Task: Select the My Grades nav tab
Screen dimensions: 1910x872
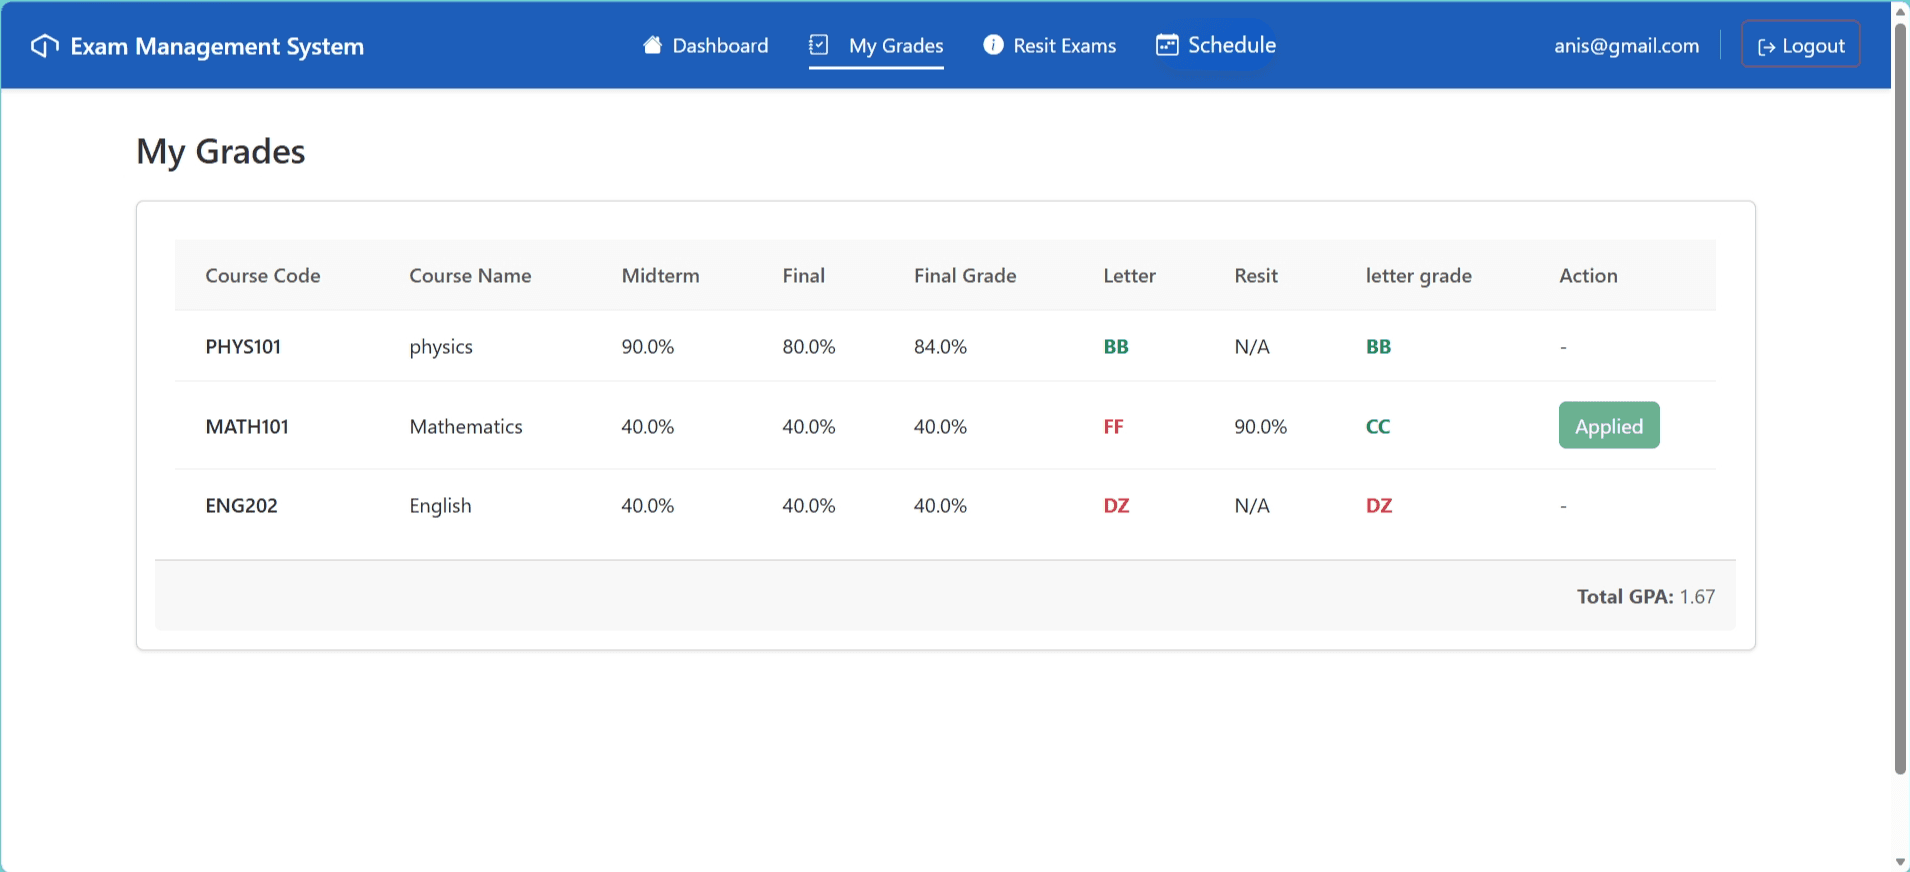Action: pos(876,45)
